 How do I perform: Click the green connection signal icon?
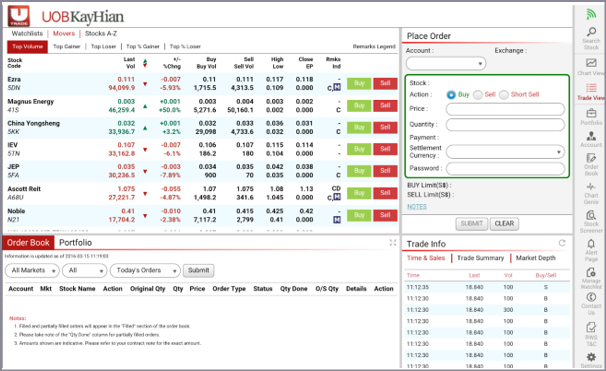coord(591,14)
